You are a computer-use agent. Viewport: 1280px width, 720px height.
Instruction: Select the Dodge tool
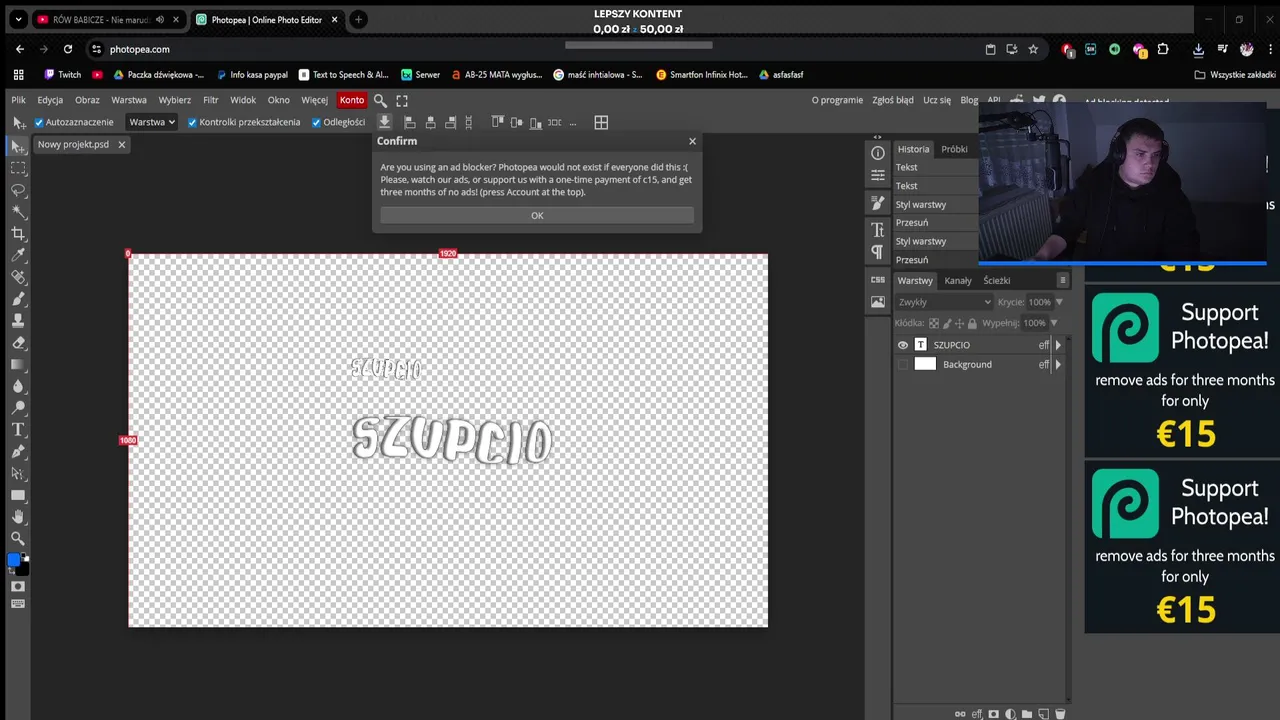pos(18,408)
